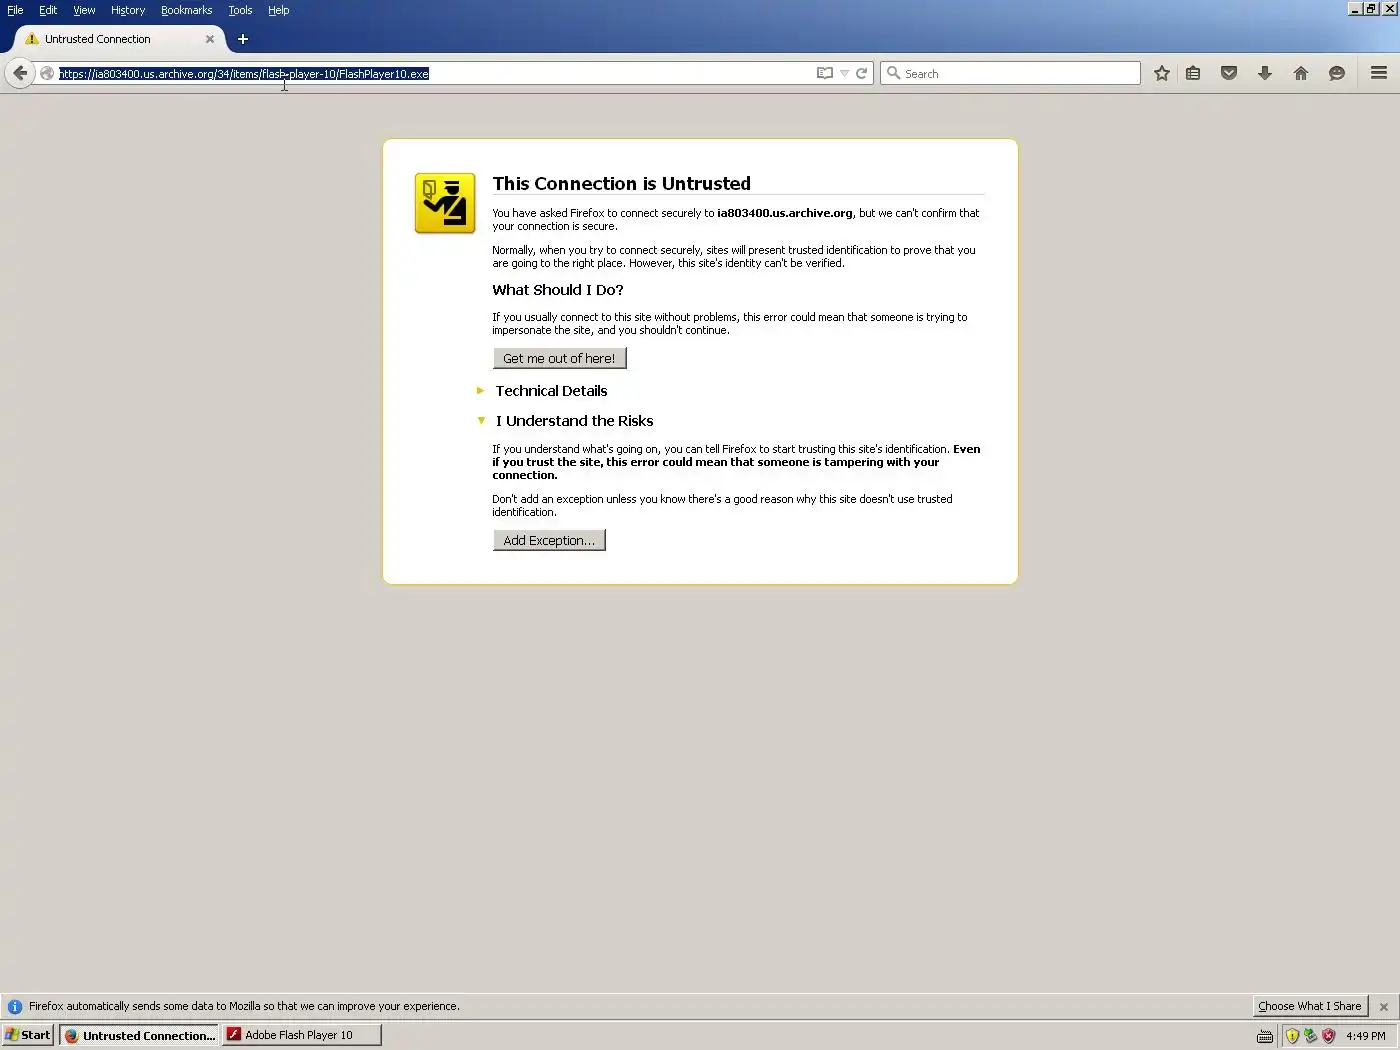
Task: Open a new tab with the plus button
Action: [243, 39]
